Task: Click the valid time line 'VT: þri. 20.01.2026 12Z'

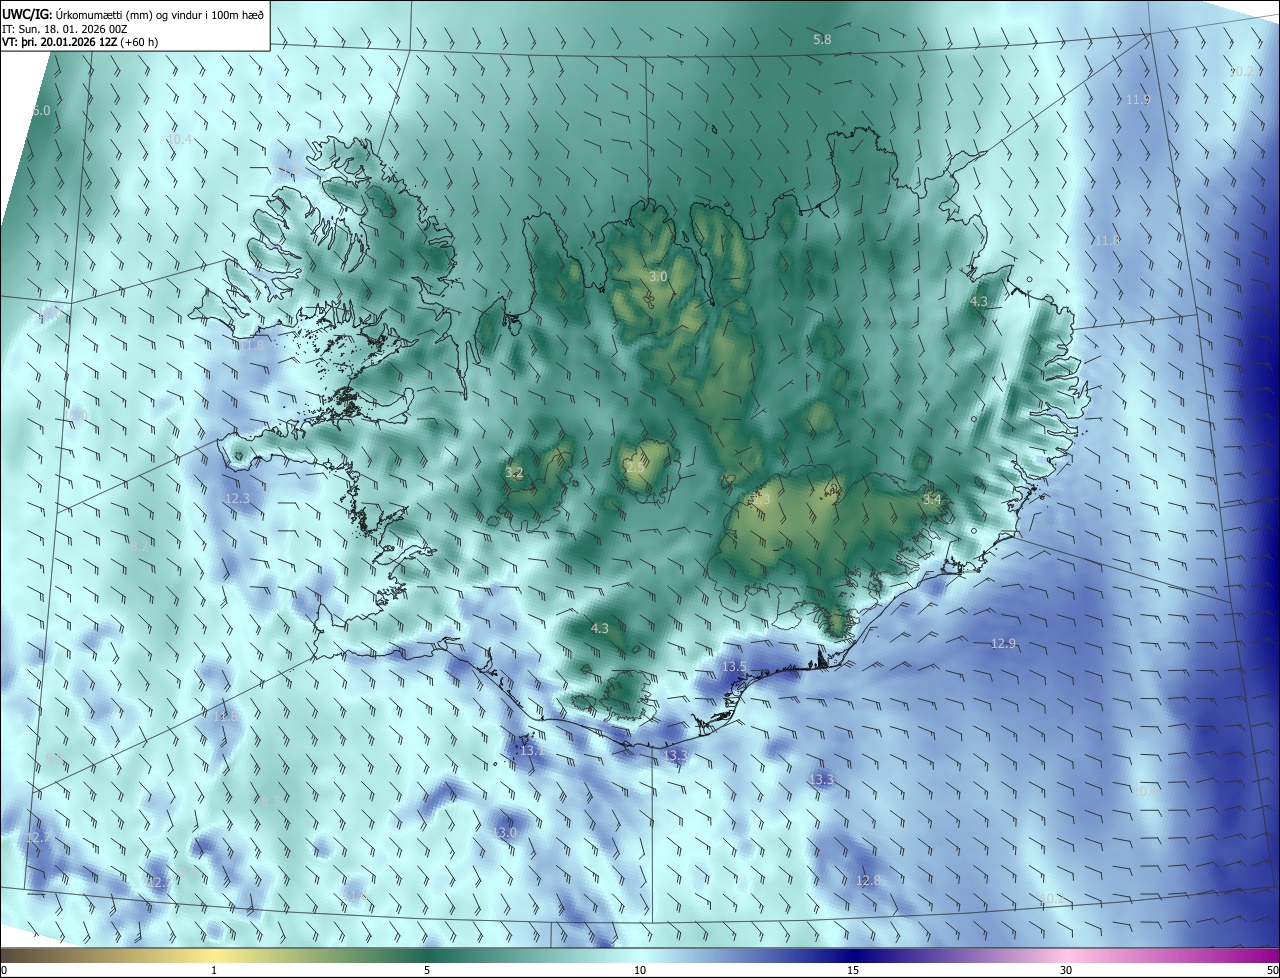Action: tap(80, 42)
